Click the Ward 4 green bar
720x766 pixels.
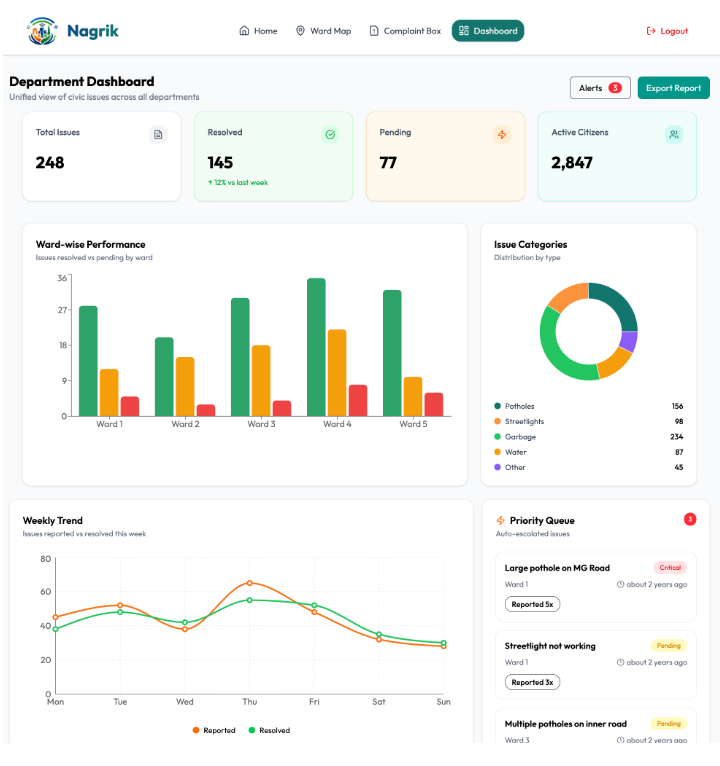point(317,347)
